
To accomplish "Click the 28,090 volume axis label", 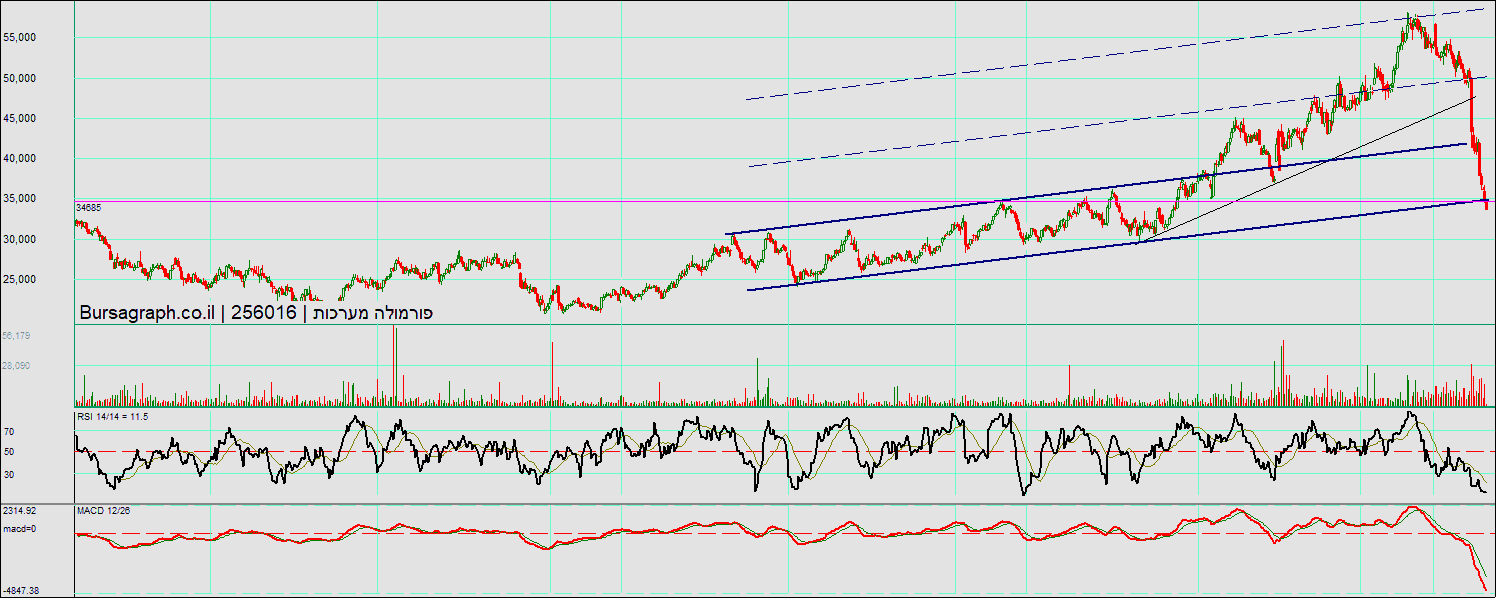I will 16,366.
